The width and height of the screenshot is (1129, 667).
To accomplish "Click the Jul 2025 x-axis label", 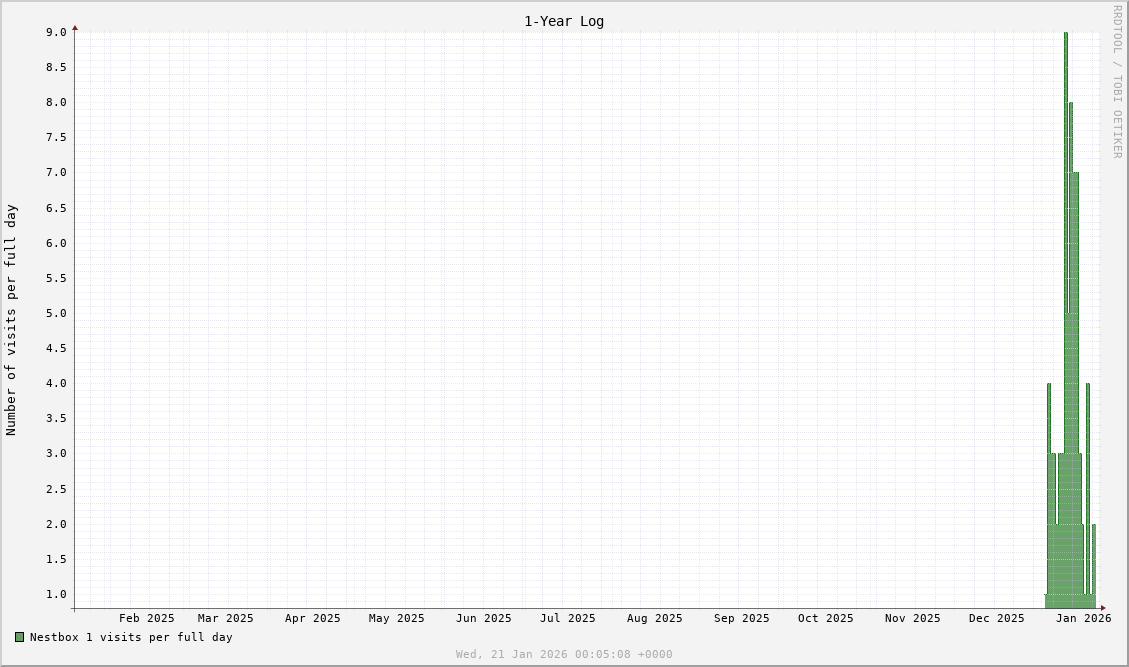I will (567, 618).
